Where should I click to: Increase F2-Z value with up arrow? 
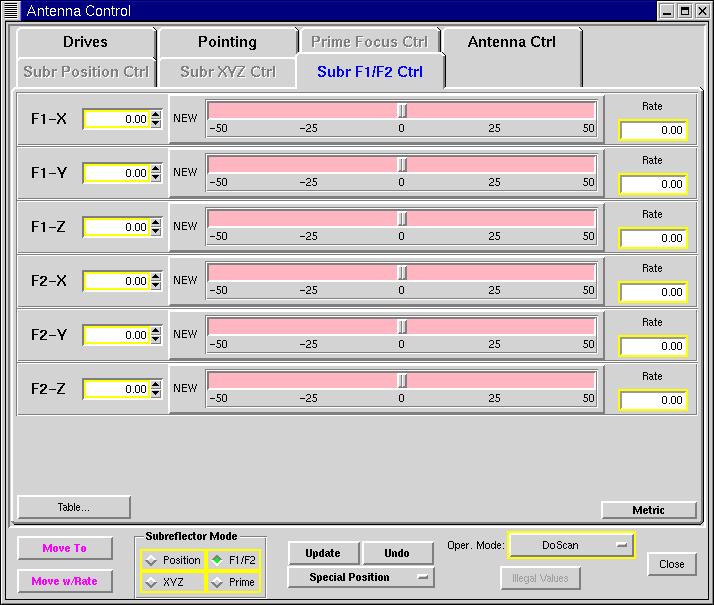pyautogui.click(x=156, y=385)
